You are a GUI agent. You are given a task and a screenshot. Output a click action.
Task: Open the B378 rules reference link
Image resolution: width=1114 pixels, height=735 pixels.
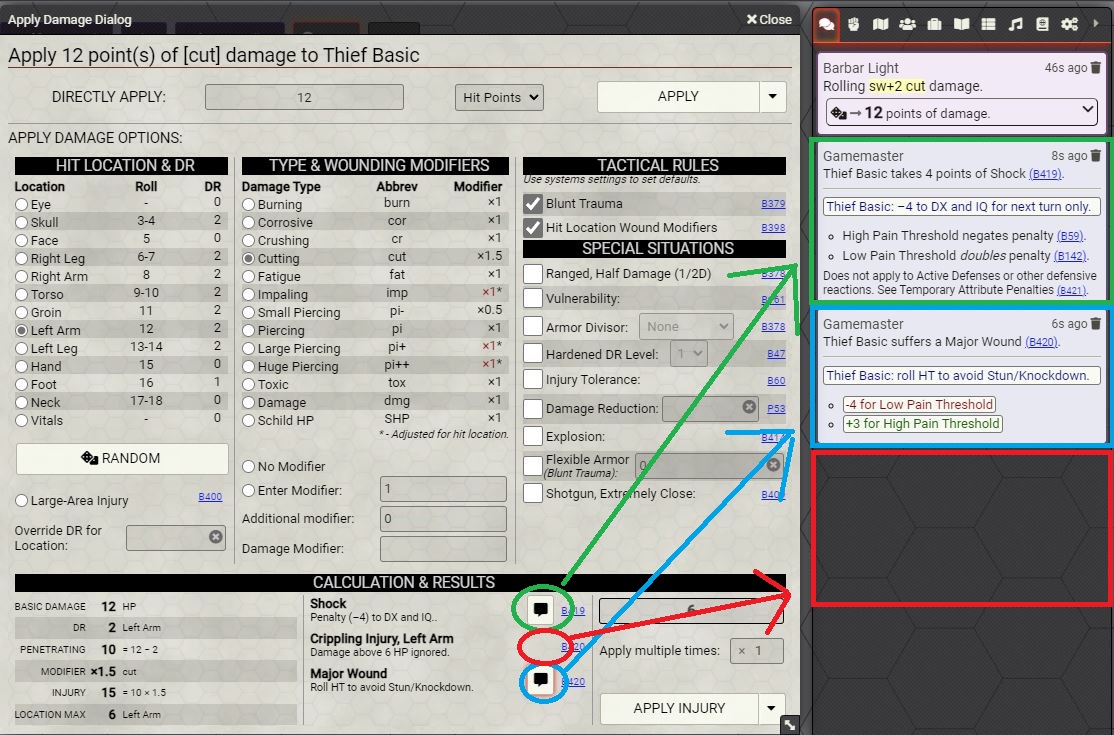(x=772, y=325)
